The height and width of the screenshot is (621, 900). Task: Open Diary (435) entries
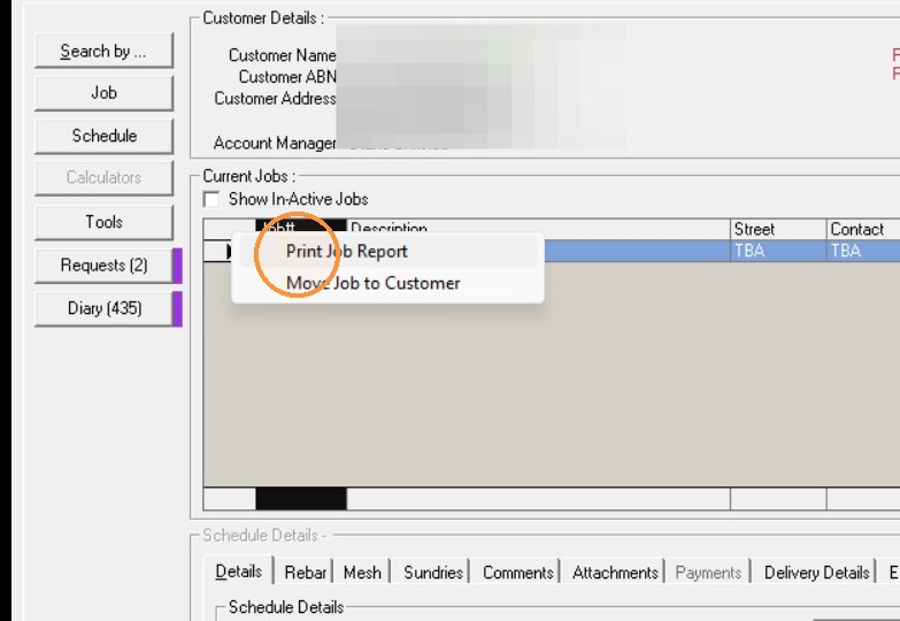pyautogui.click(x=104, y=308)
